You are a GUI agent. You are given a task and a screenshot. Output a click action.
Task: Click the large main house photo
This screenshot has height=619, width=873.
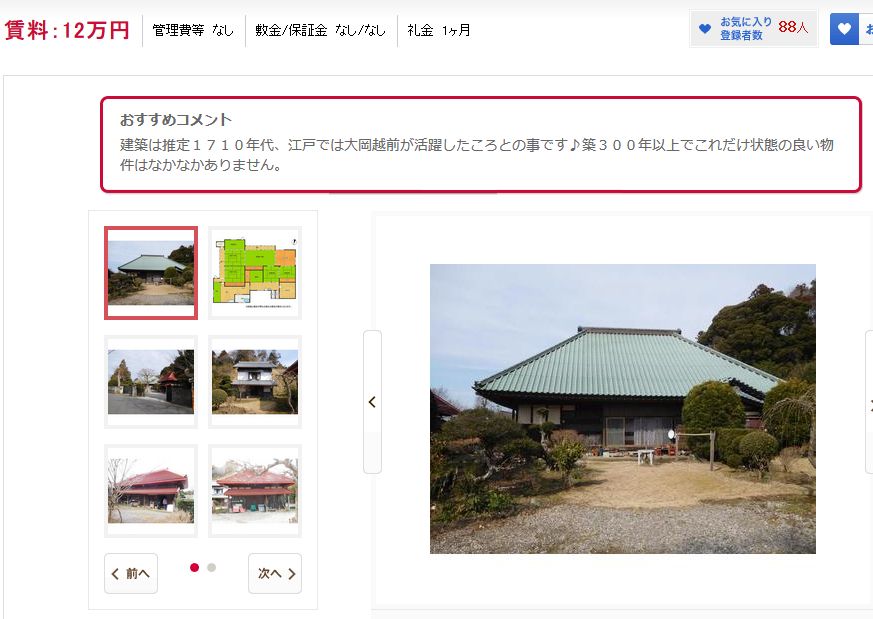(622, 409)
